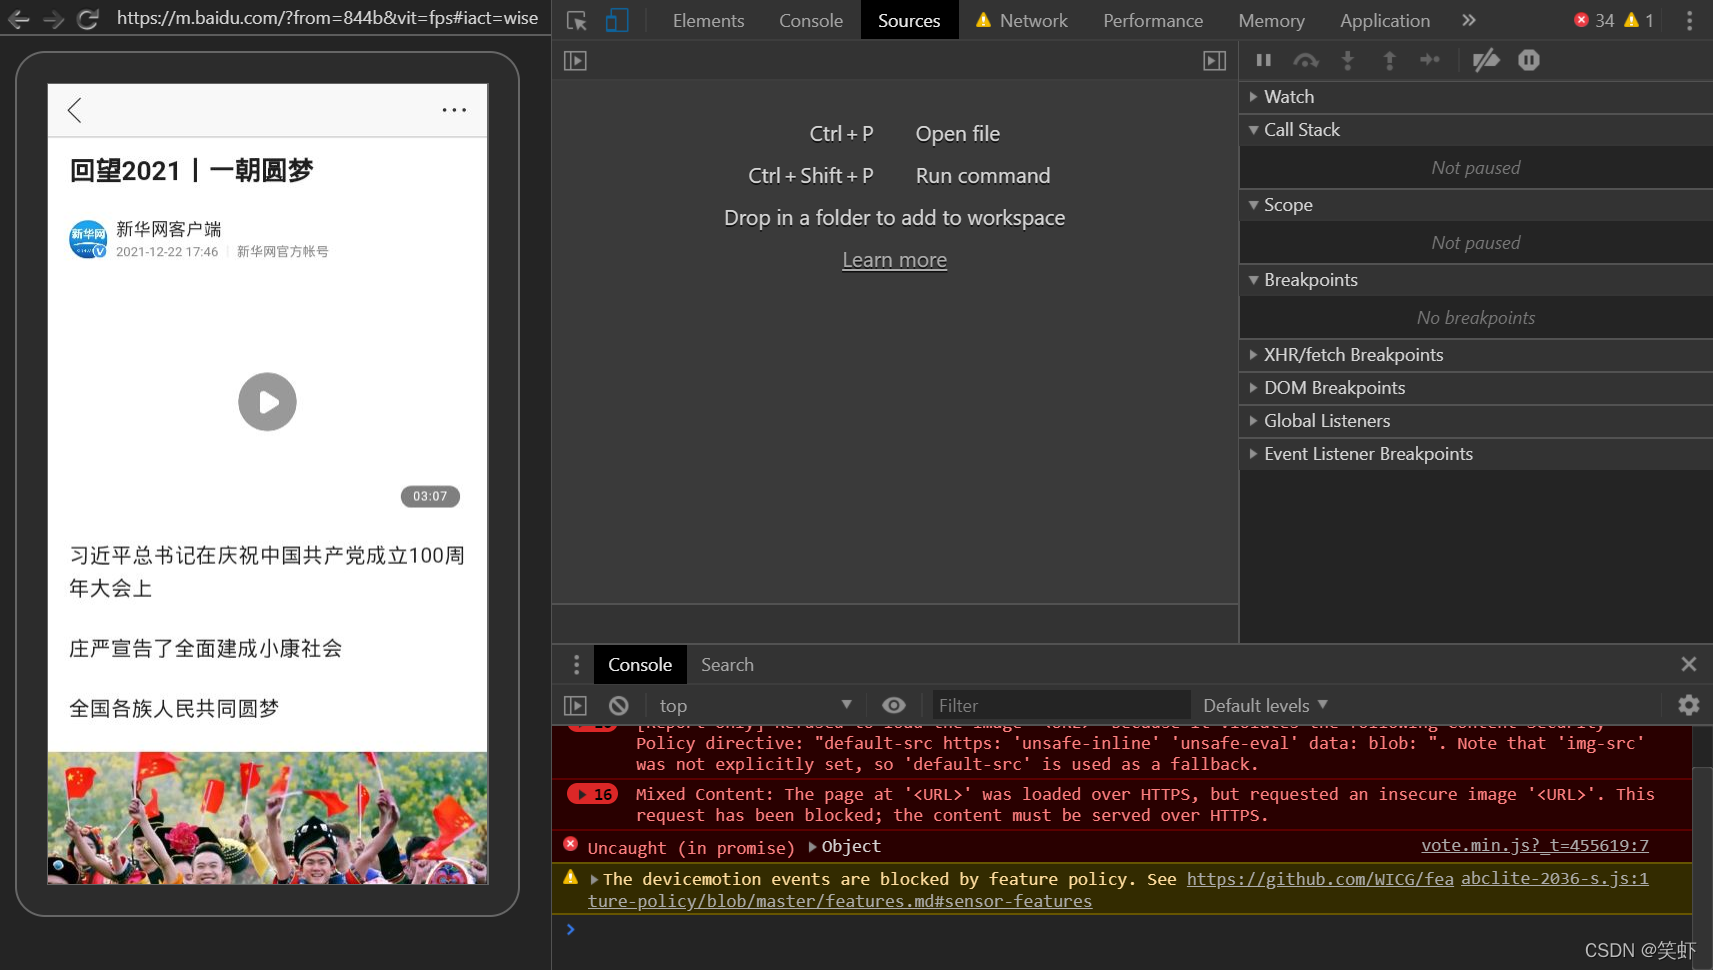Click the browser forward arrow
Viewport: 1713px width, 970px height.
click(x=53, y=18)
